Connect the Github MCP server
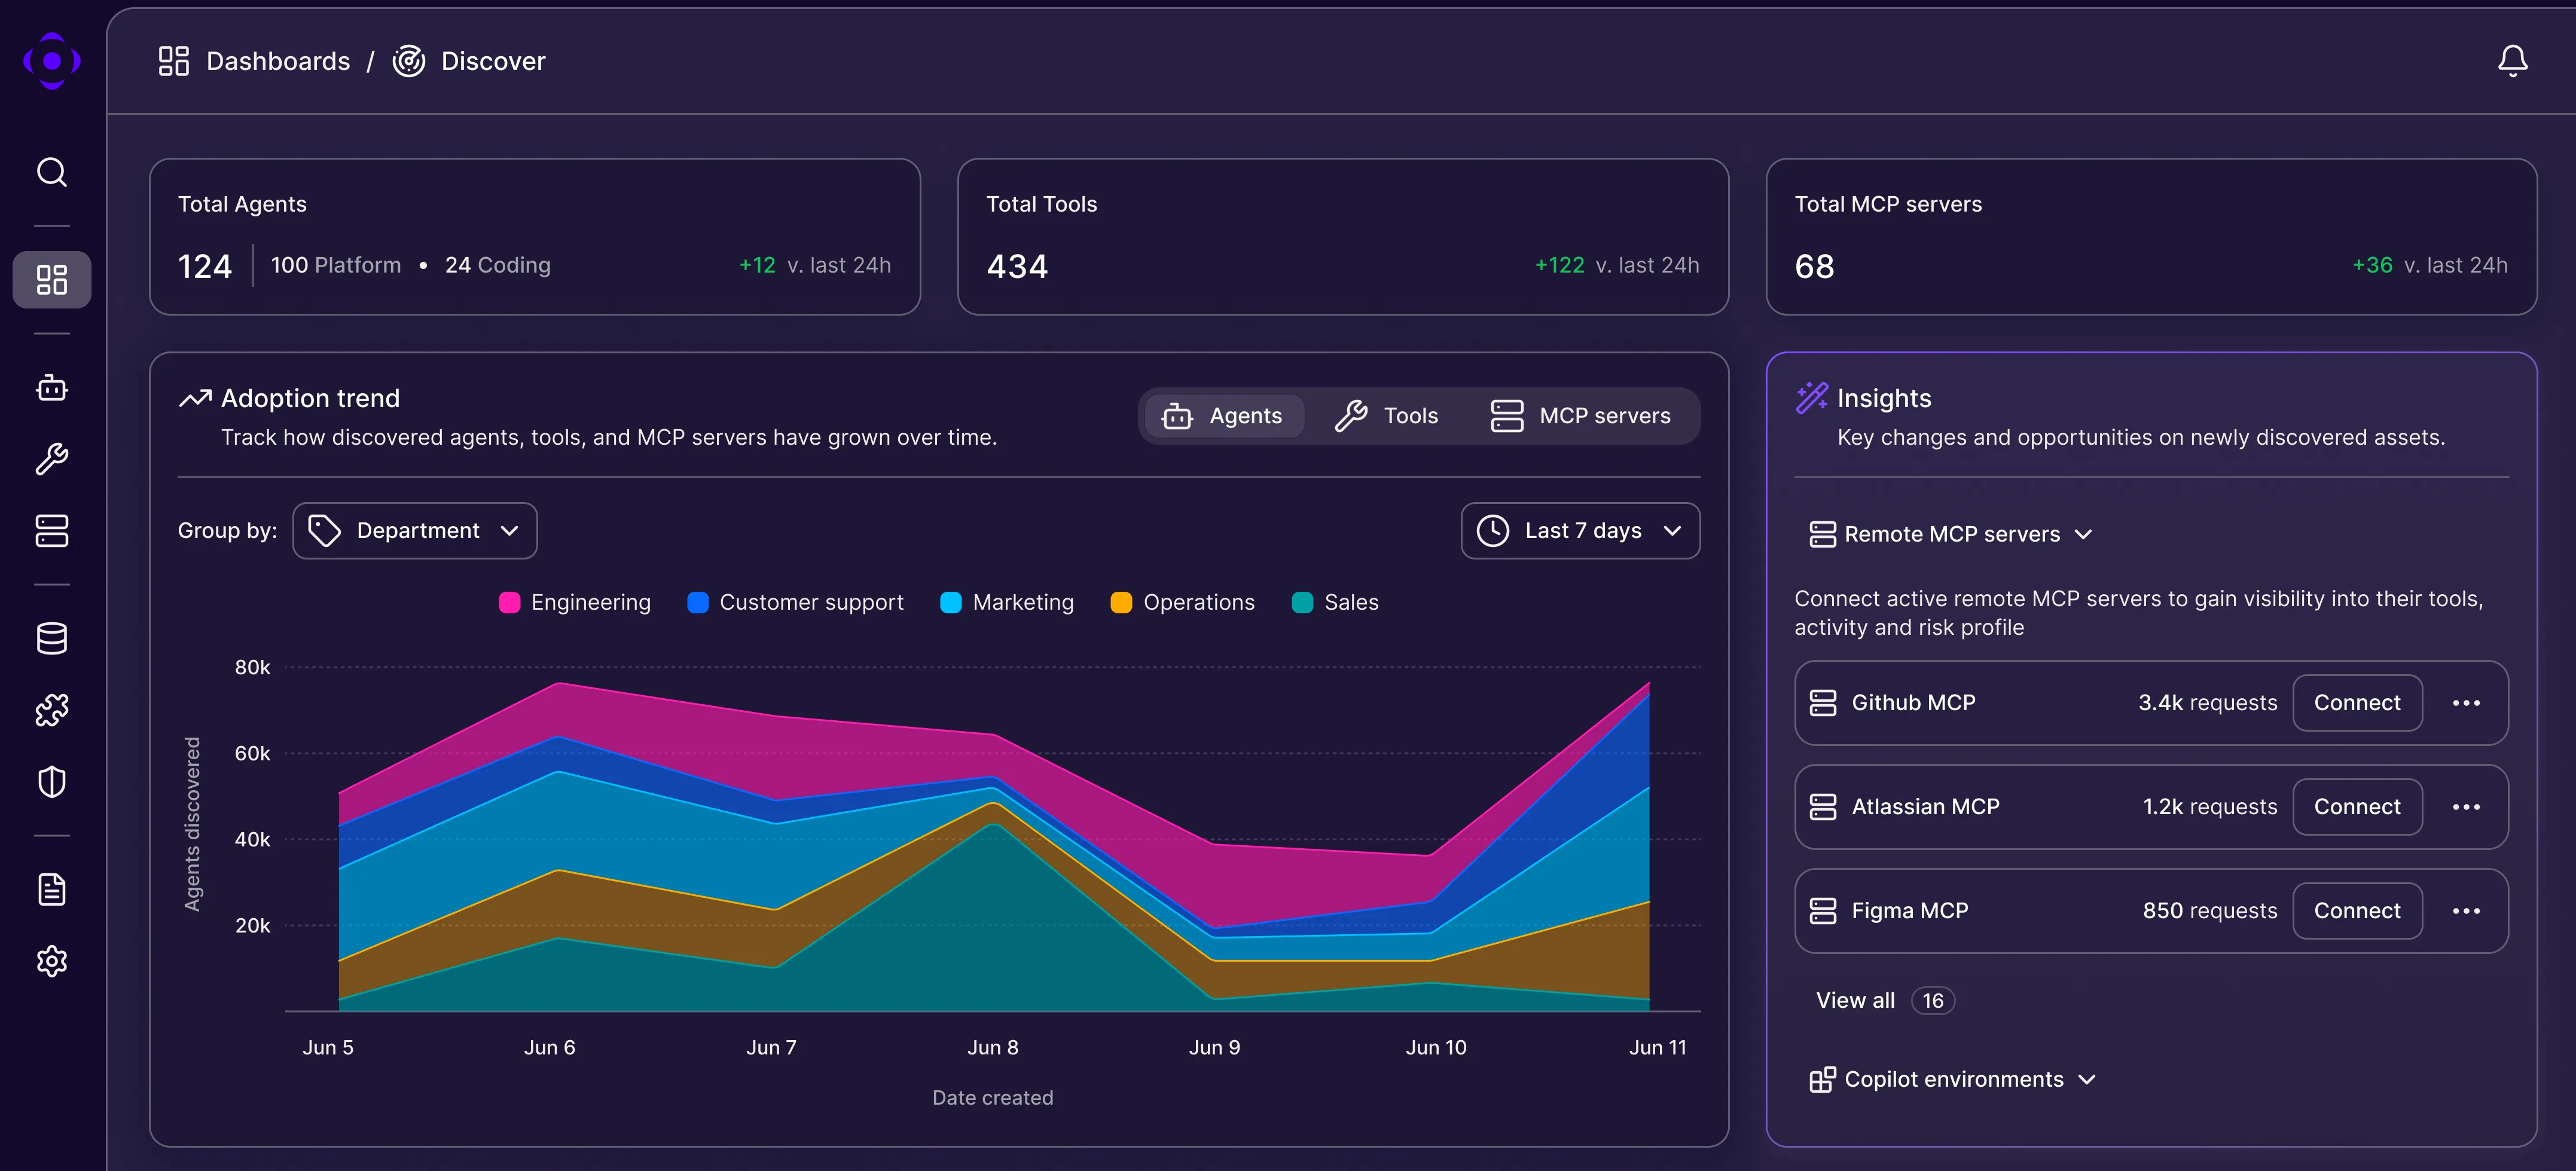 click(2357, 703)
